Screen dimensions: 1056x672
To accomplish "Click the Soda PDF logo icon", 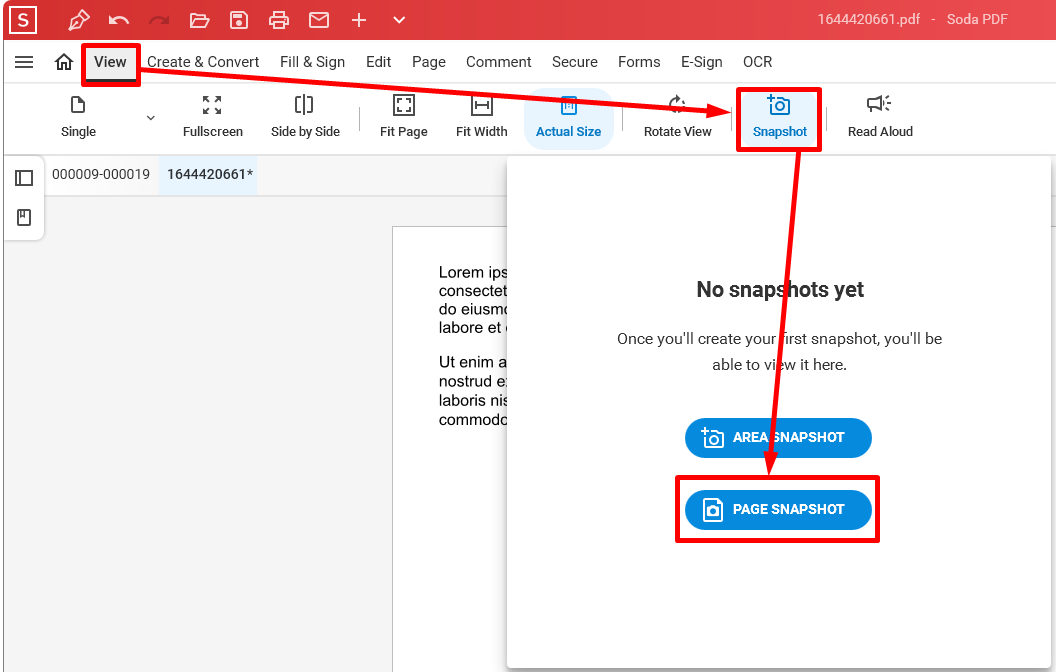I will click(x=23, y=20).
